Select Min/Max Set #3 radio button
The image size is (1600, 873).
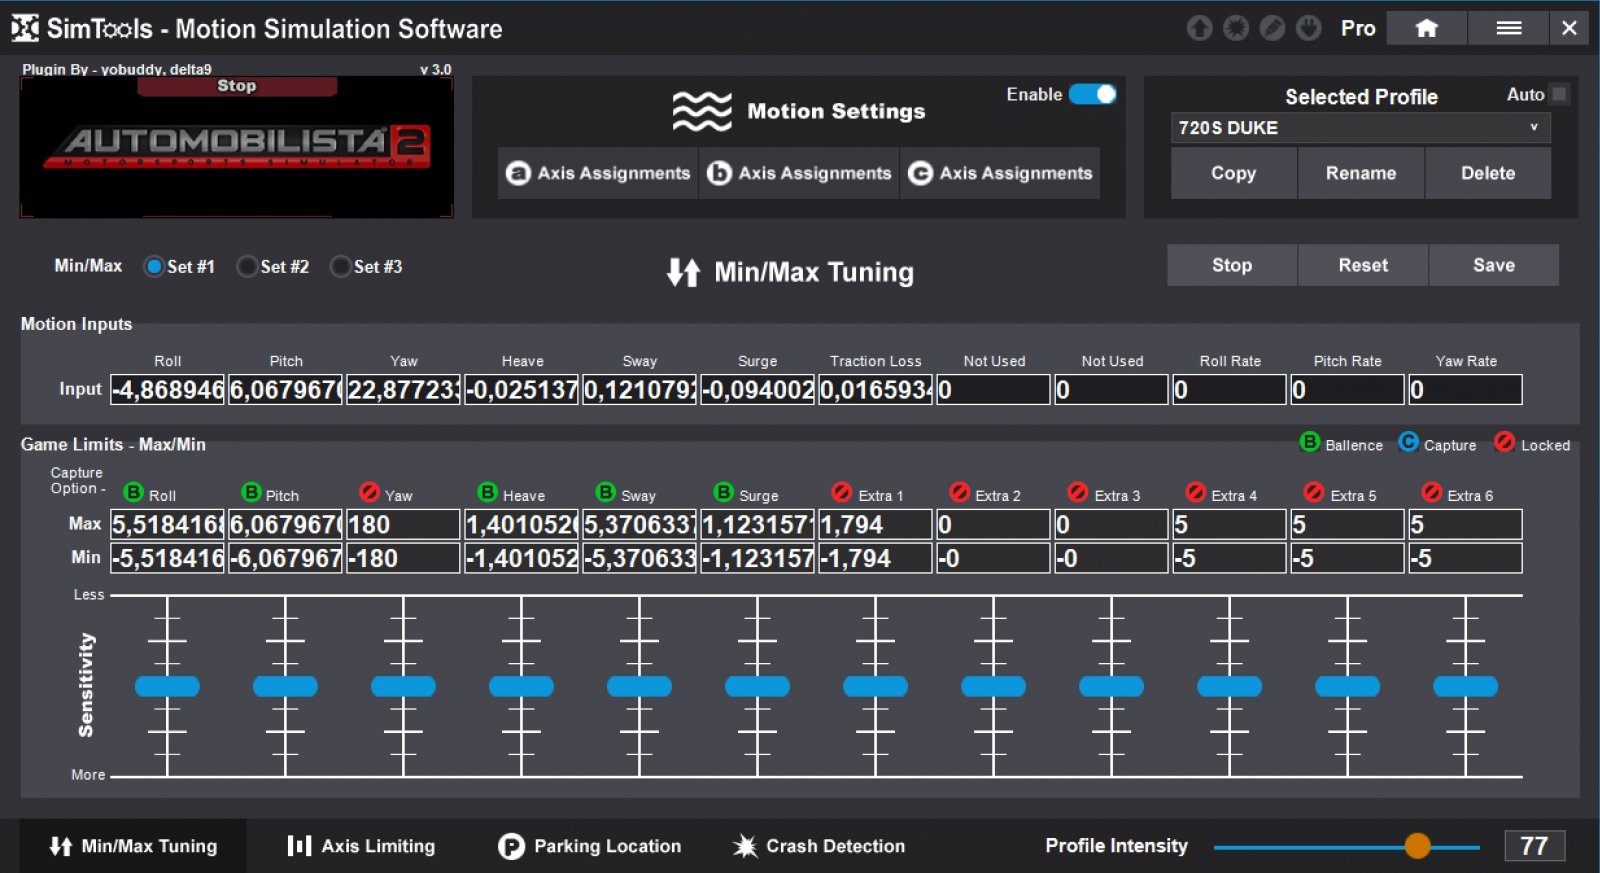pyautogui.click(x=340, y=267)
